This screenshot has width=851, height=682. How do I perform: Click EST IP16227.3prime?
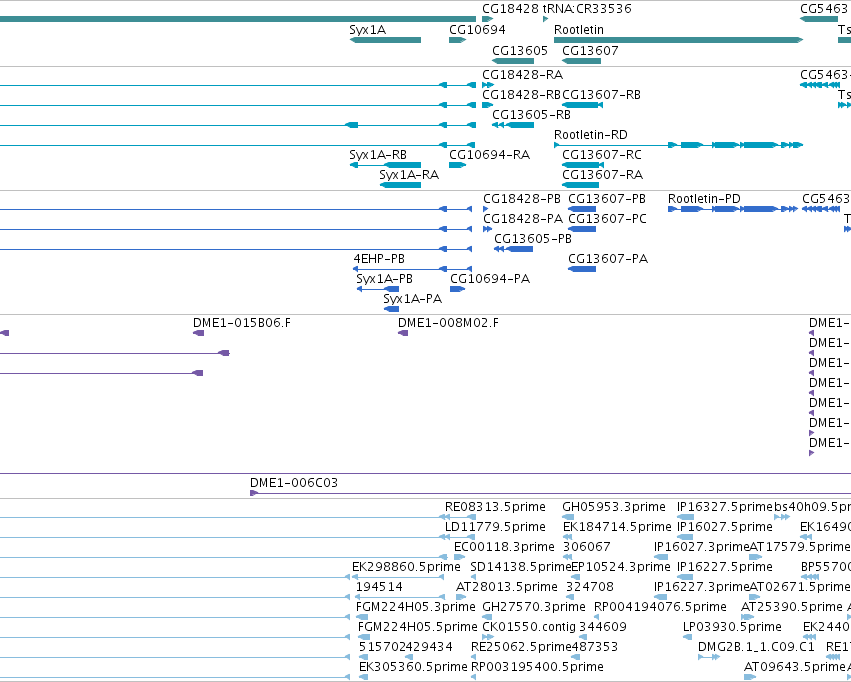[x=702, y=587]
